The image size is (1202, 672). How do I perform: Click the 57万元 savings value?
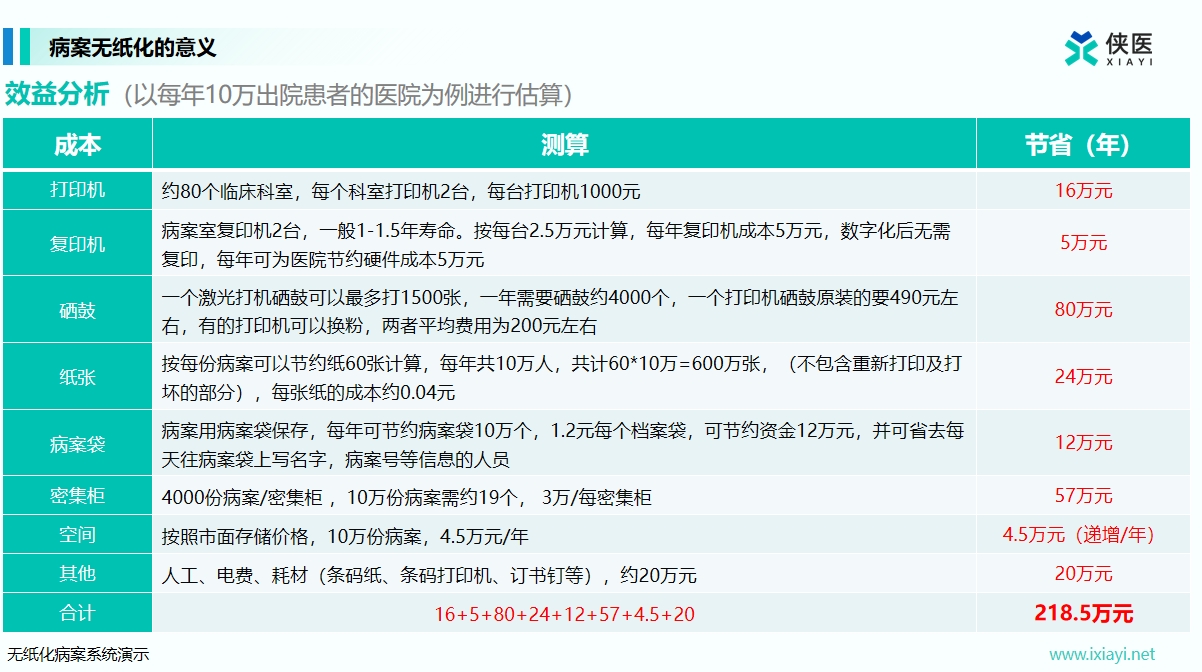click(1083, 496)
